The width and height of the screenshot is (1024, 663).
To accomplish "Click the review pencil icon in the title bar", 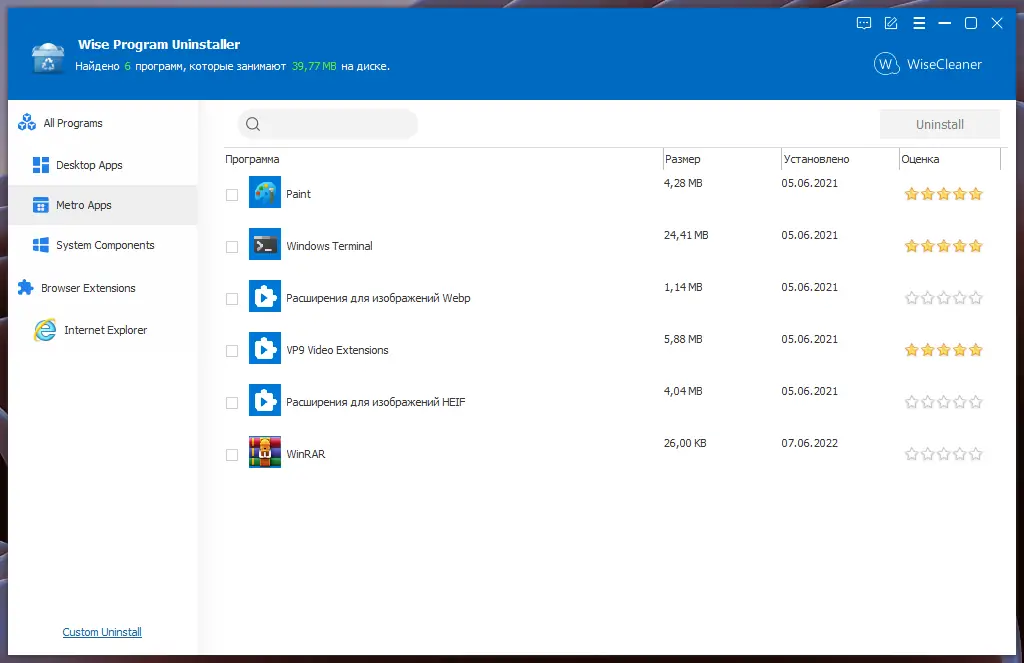I will tap(891, 23).
